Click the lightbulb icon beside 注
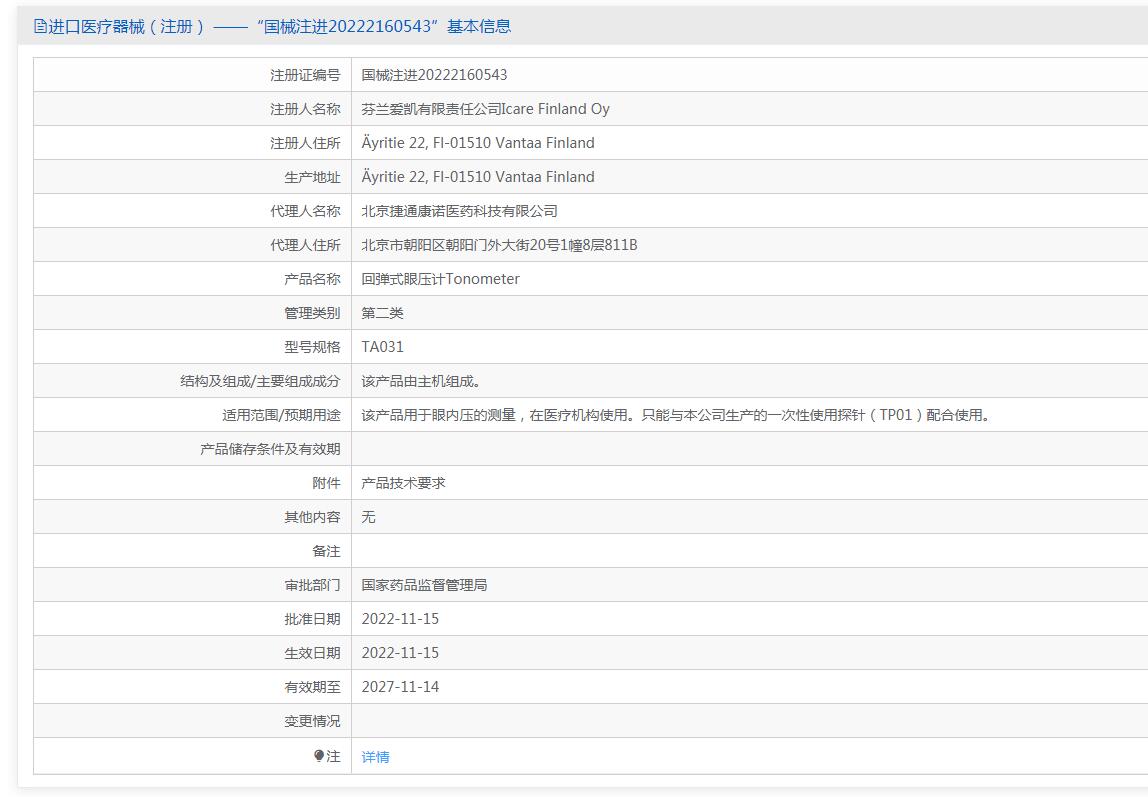This screenshot has height=797, width=1148. point(318,755)
